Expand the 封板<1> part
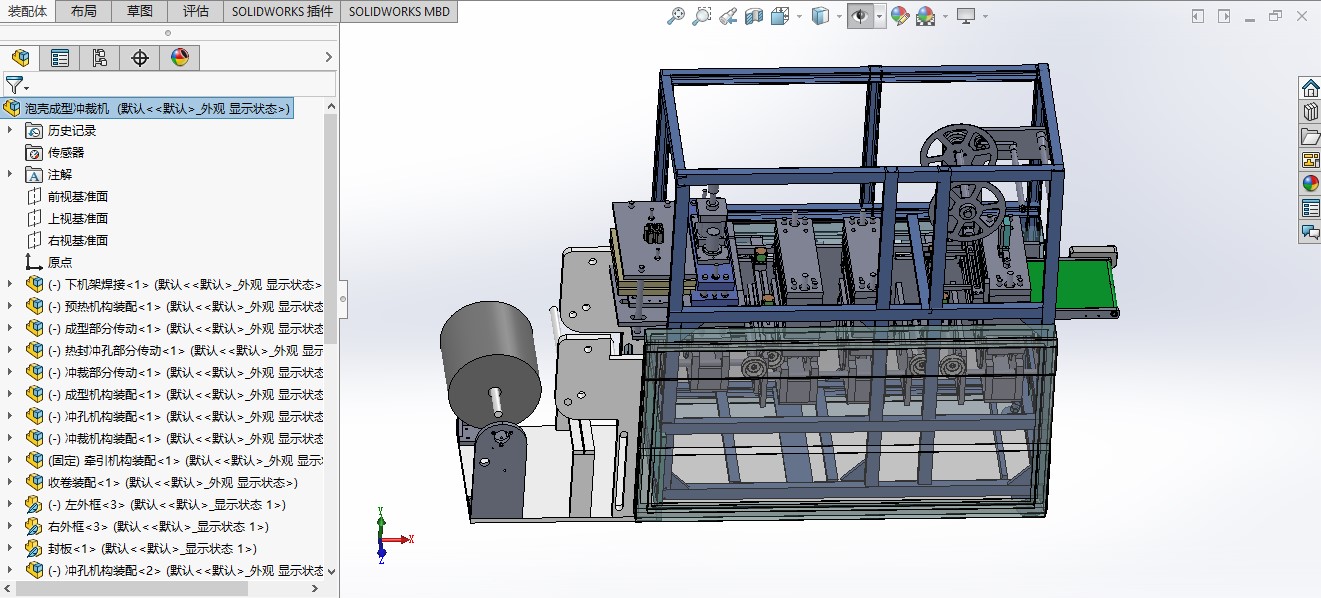1321x598 pixels. pos(10,548)
